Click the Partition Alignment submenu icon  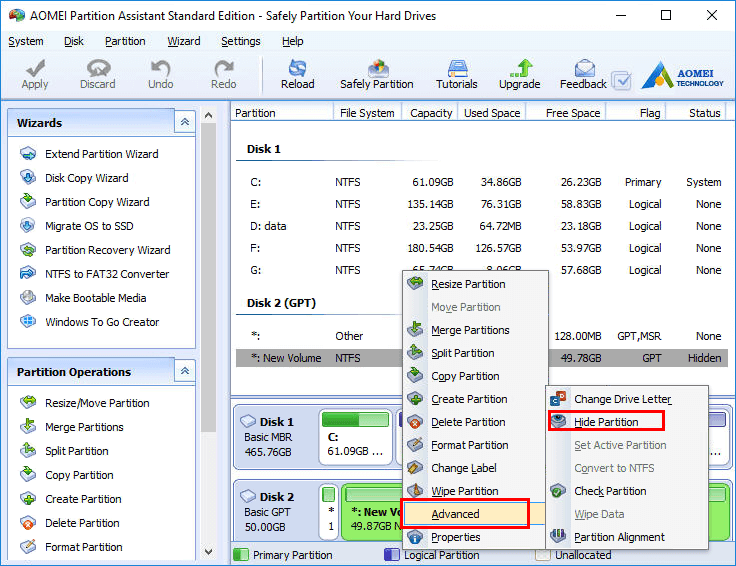558,535
